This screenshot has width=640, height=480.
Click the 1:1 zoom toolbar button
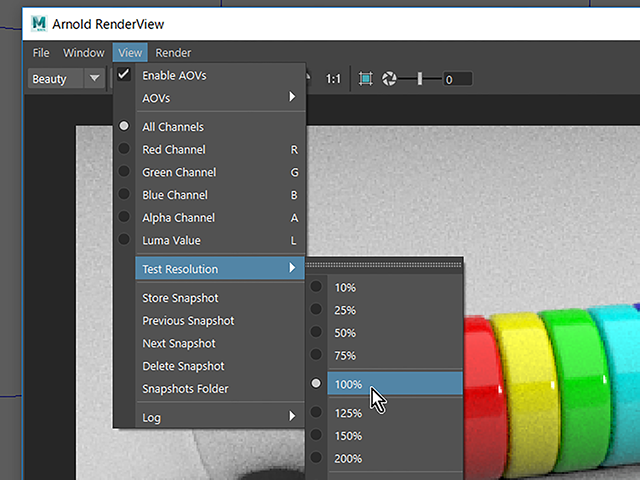click(x=333, y=79)
